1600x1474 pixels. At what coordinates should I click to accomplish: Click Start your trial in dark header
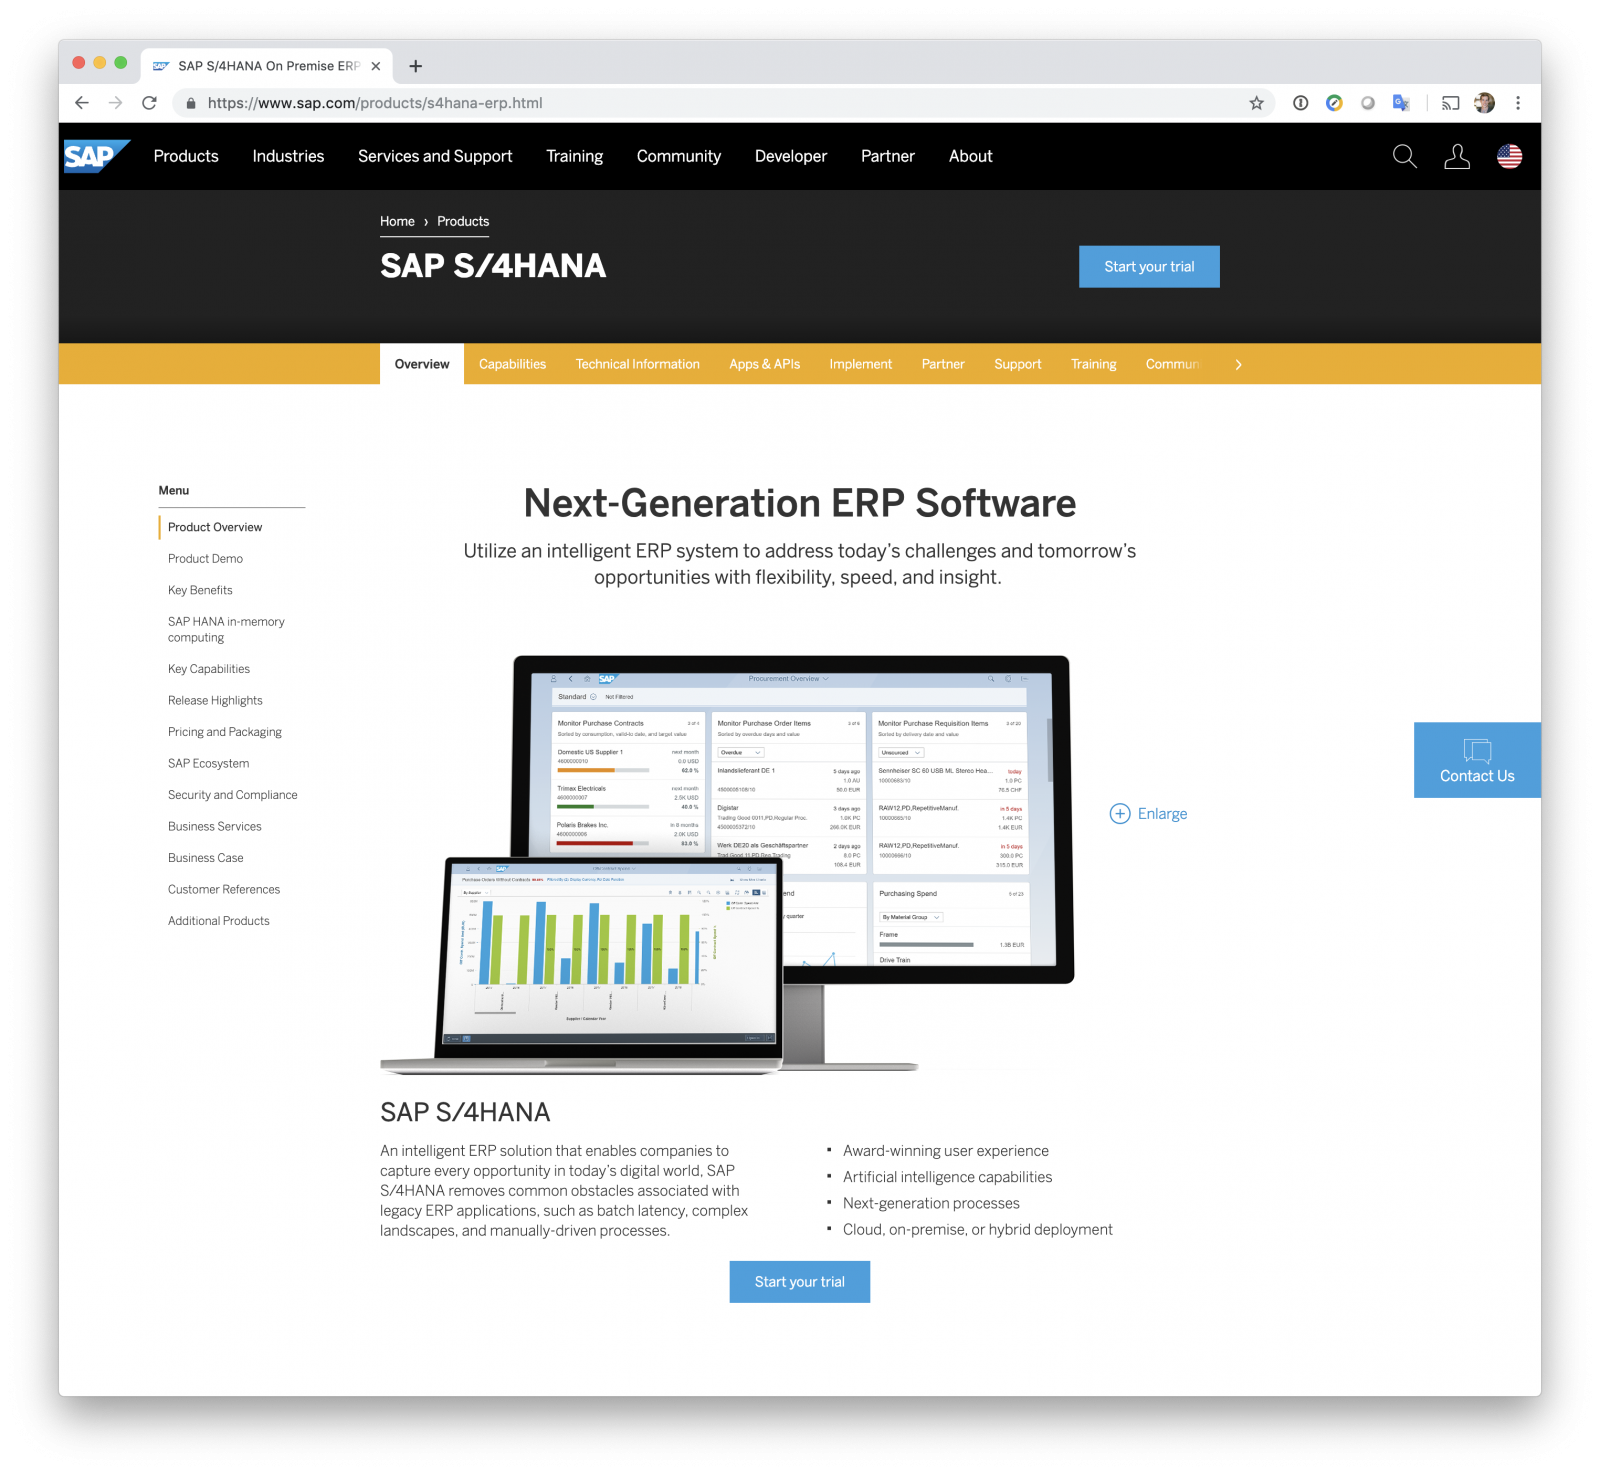point(1149,267)
